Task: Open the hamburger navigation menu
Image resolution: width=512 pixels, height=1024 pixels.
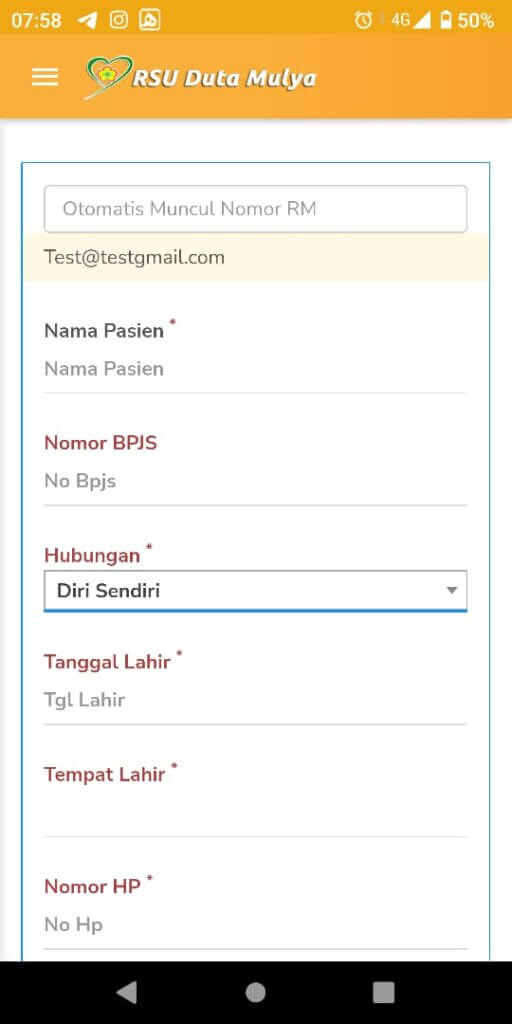Action: click(x=44, y=77)
